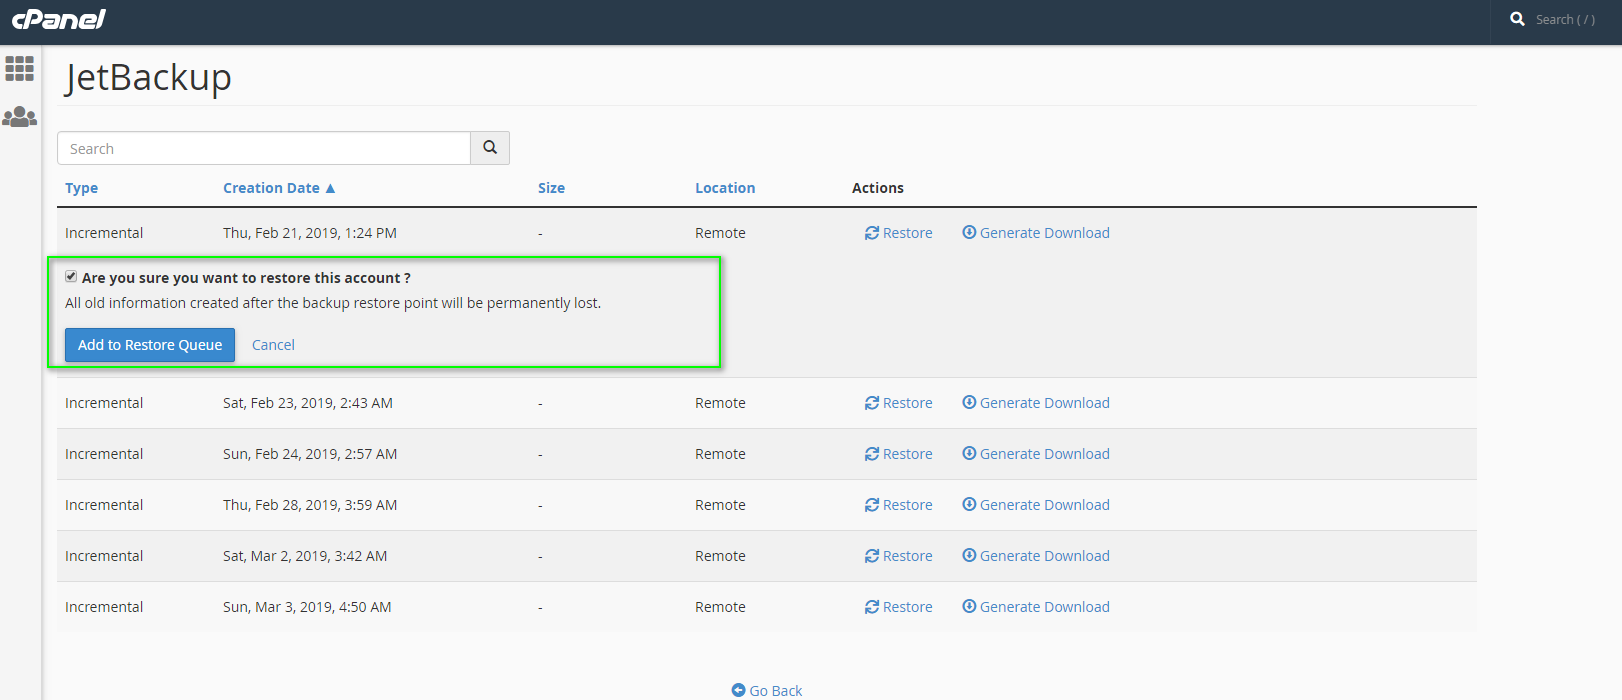The image size is (1622, 700).
Task: Click the Go Back arrow icon
Action: point(738,690)
